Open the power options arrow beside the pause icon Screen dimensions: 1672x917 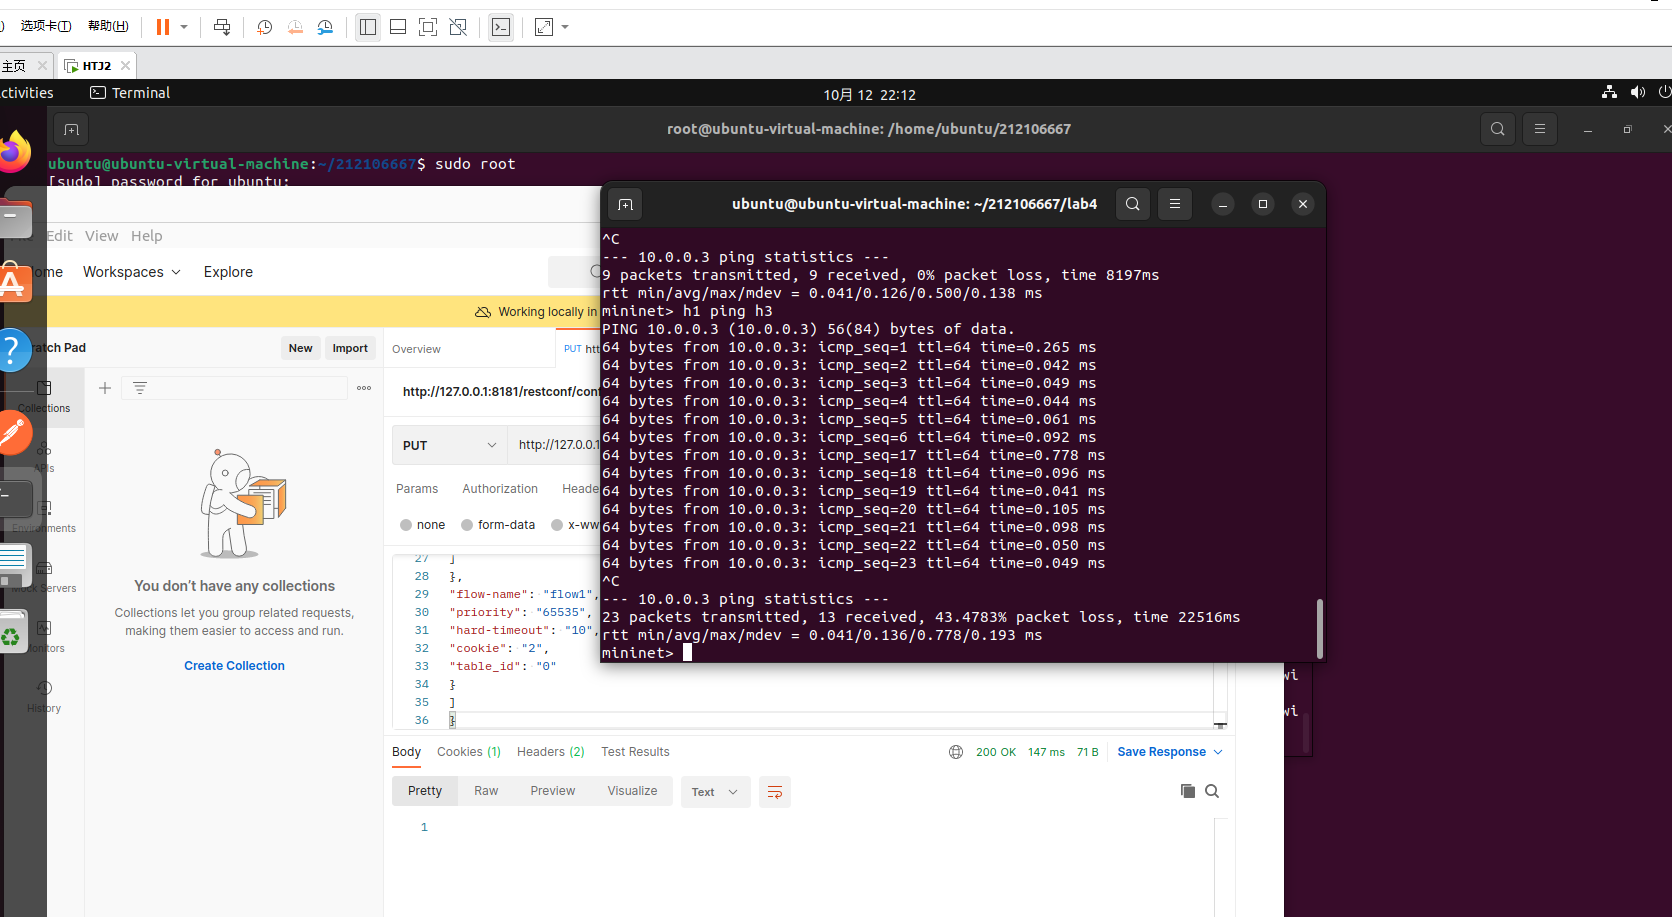click(x=184, y=27)
